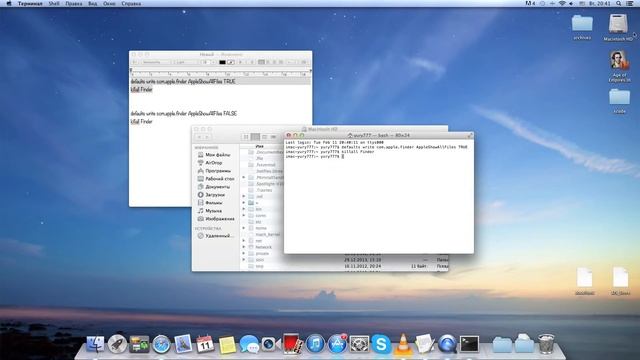Open Mission Control in the Dock
Screen dimensions: 640x360
tap(139, 344)
